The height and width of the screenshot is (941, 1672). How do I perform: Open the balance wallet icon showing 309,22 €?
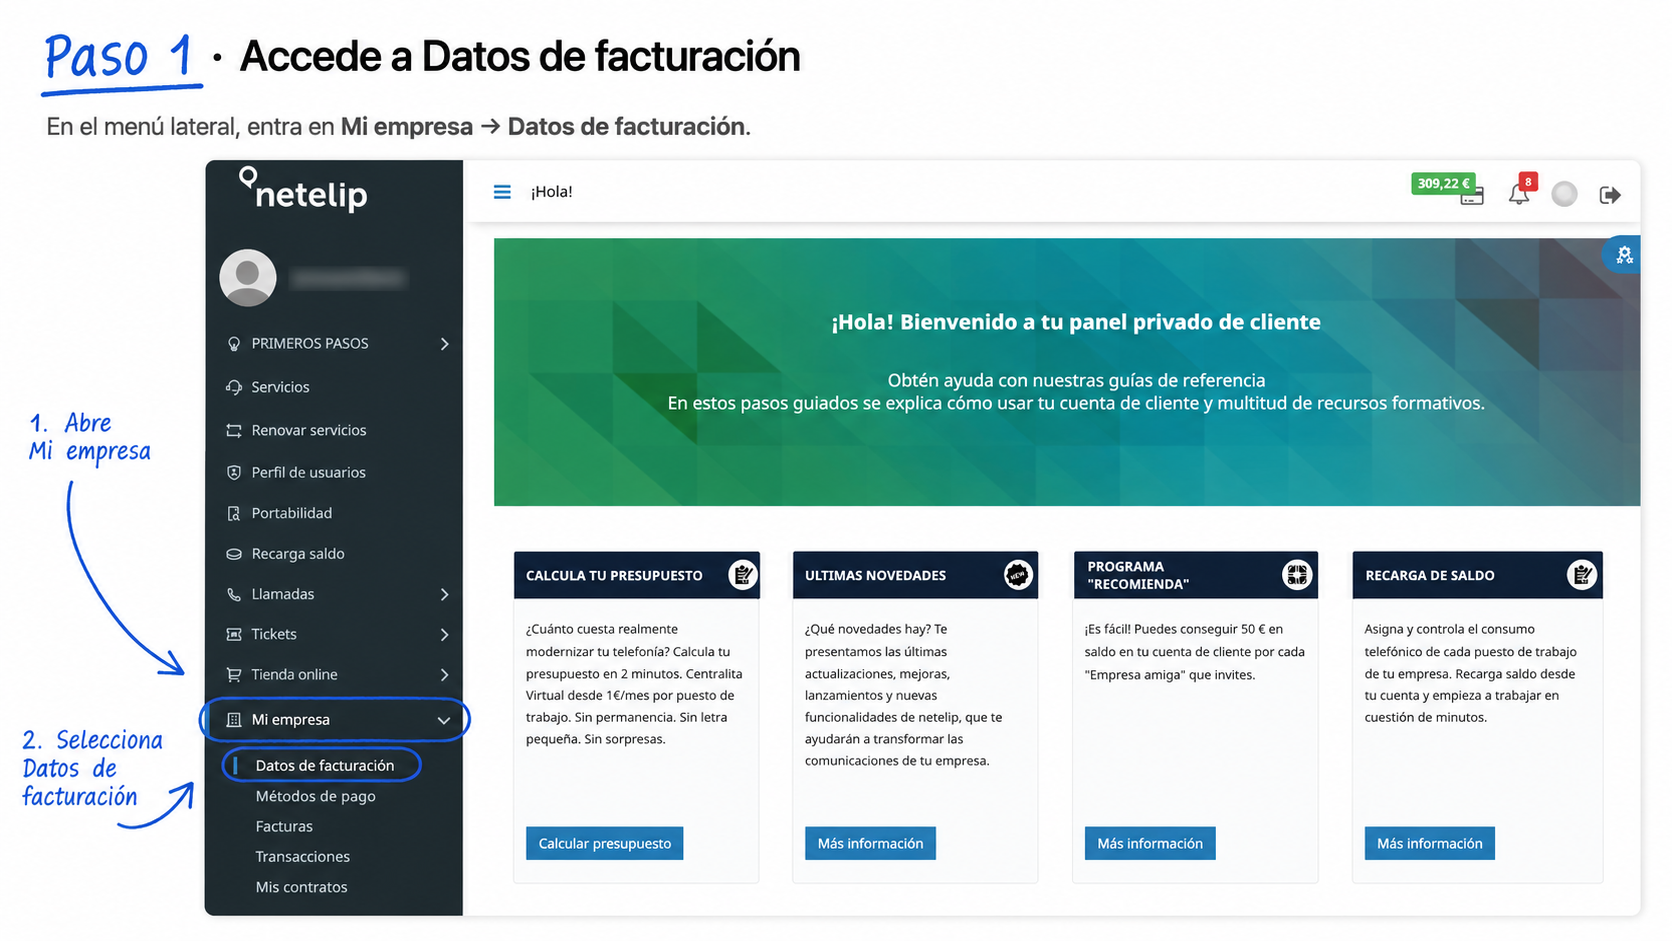[x=1472, y=197]
